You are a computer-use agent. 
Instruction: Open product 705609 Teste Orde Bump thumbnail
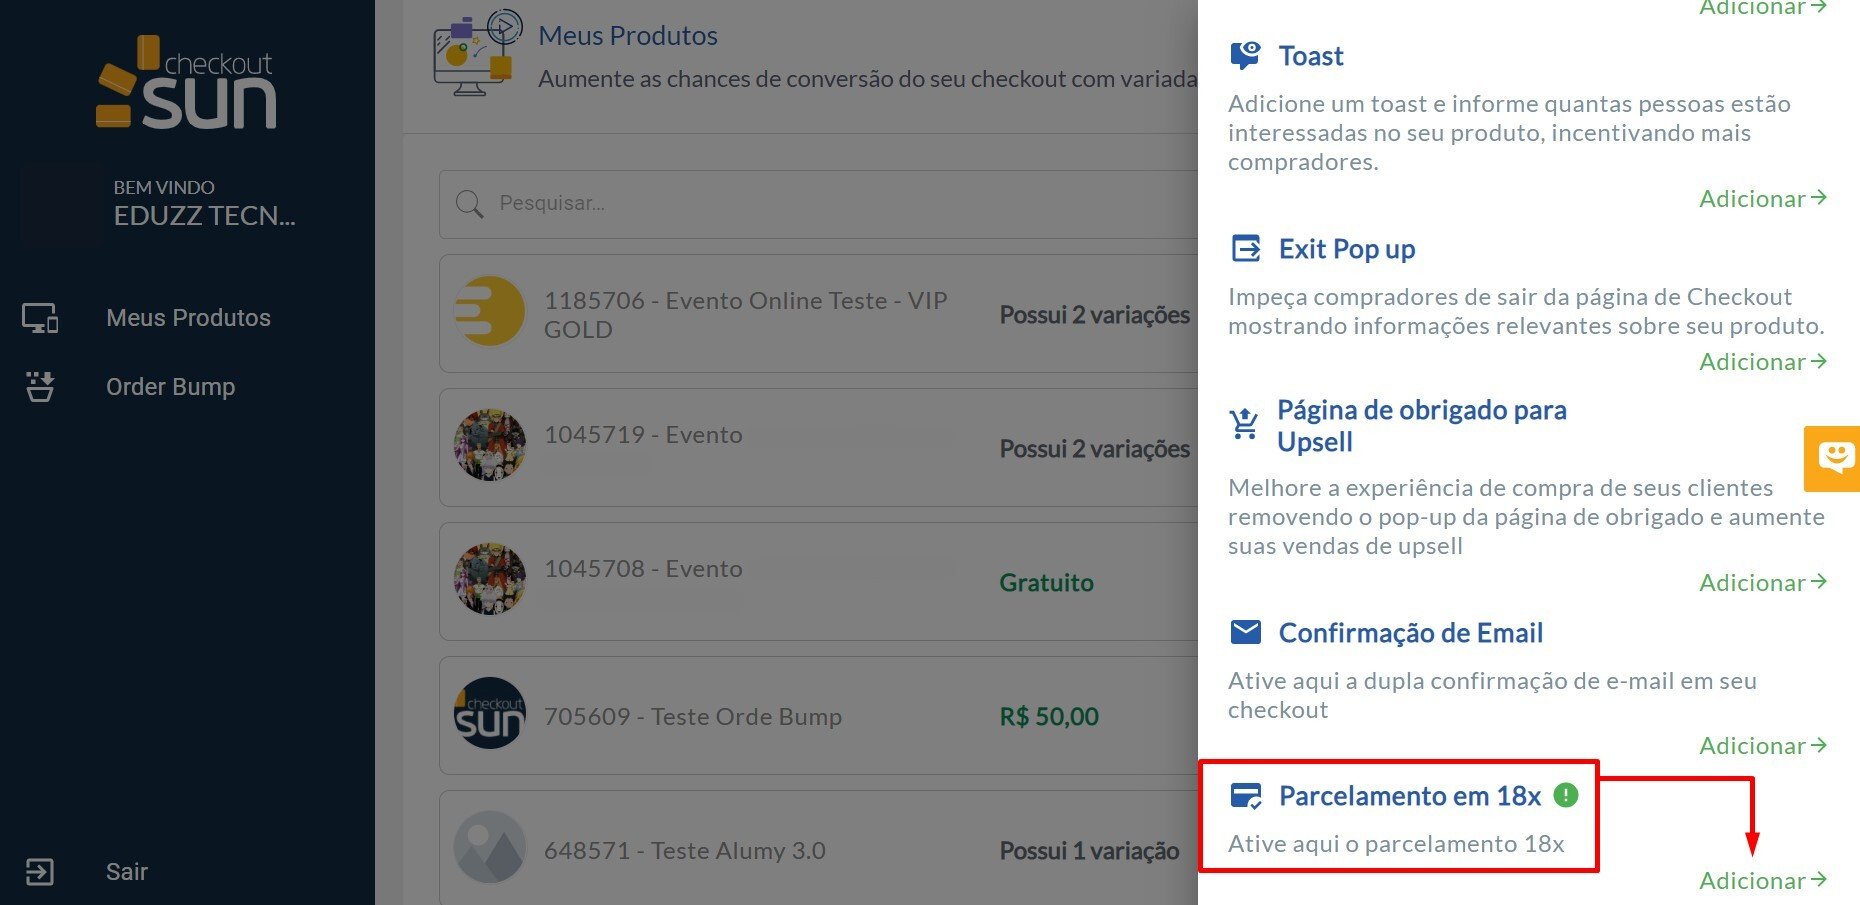490,714
